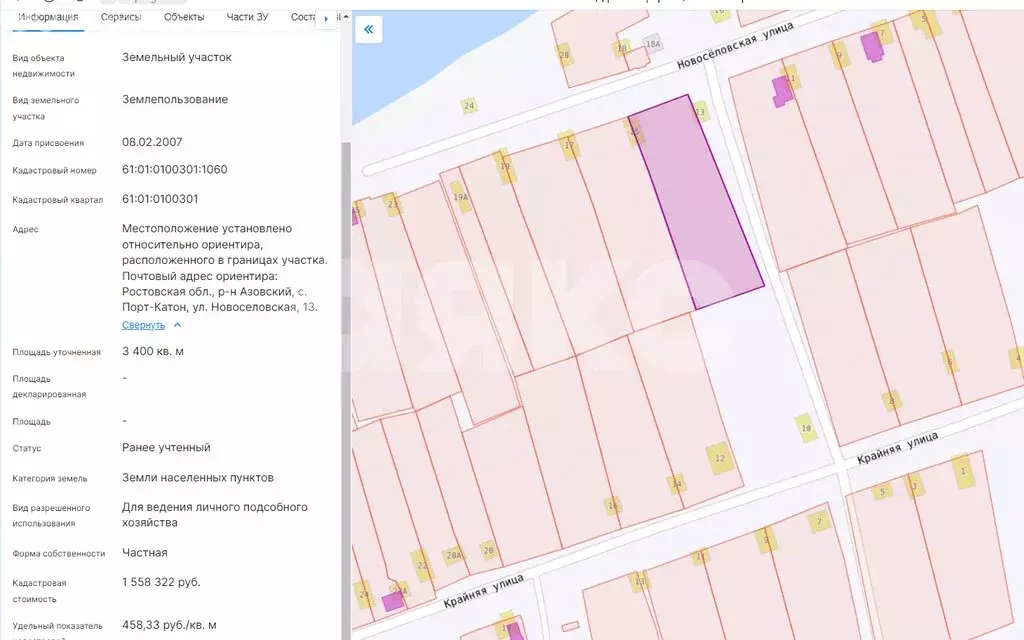Viewport: 1024px width, 640px height.
Task: Click the Свернуть link under address
Action: (x=143, y=325)
